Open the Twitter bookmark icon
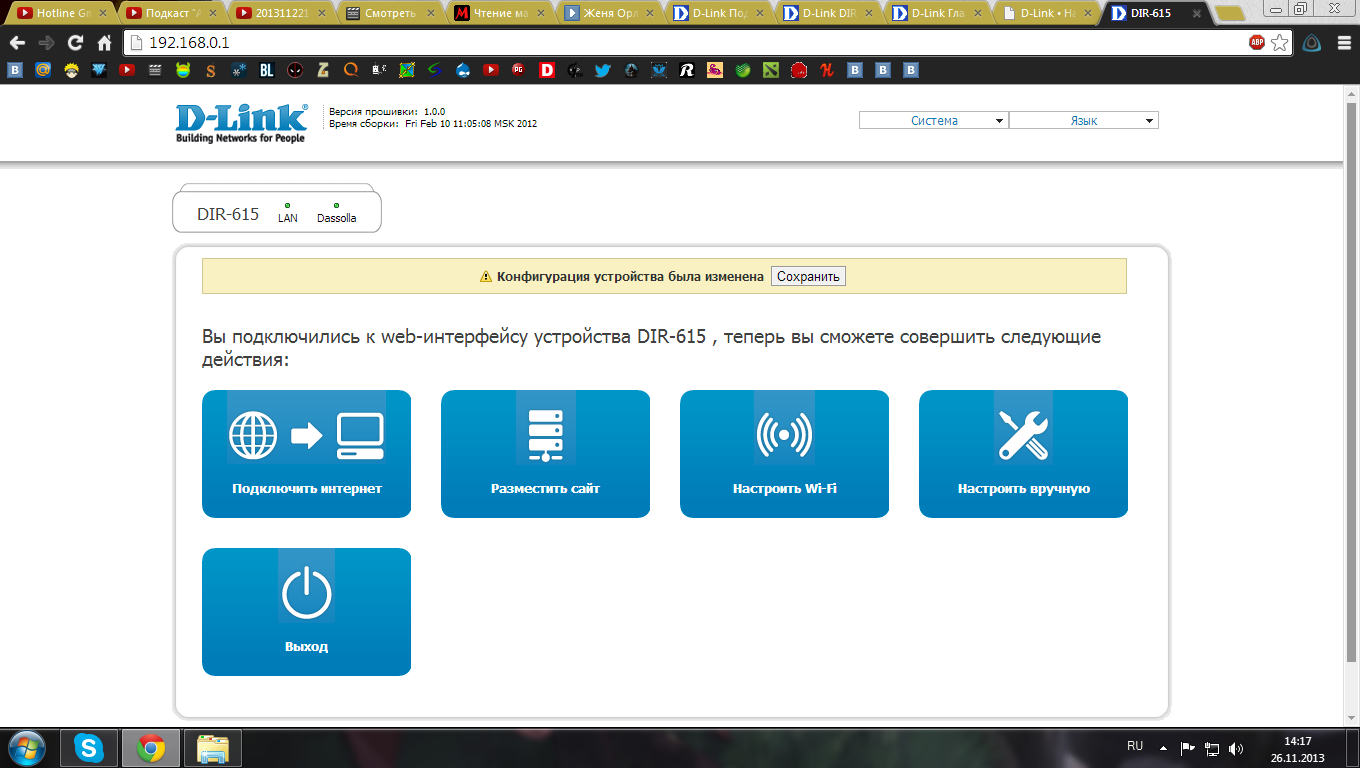 [x=602, y=71]
